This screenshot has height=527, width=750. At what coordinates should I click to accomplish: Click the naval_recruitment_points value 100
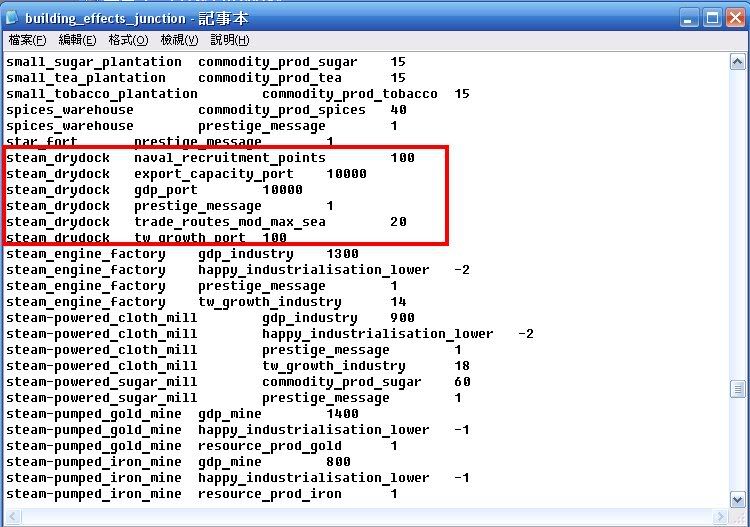(402, 158)
